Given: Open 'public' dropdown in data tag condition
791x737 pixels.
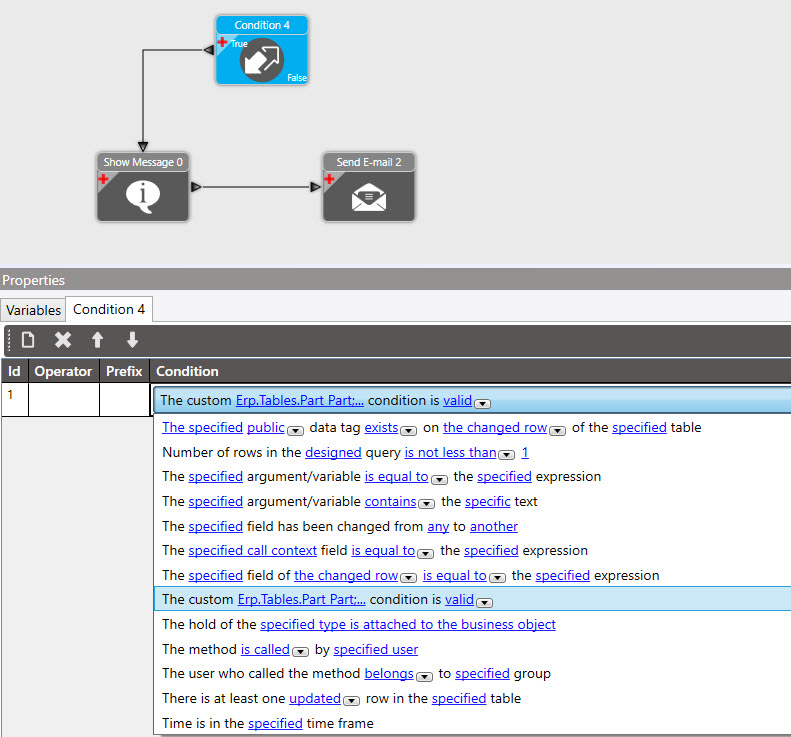Looking at the screenshot, I should pyautogui.click(x=295, y=431).
